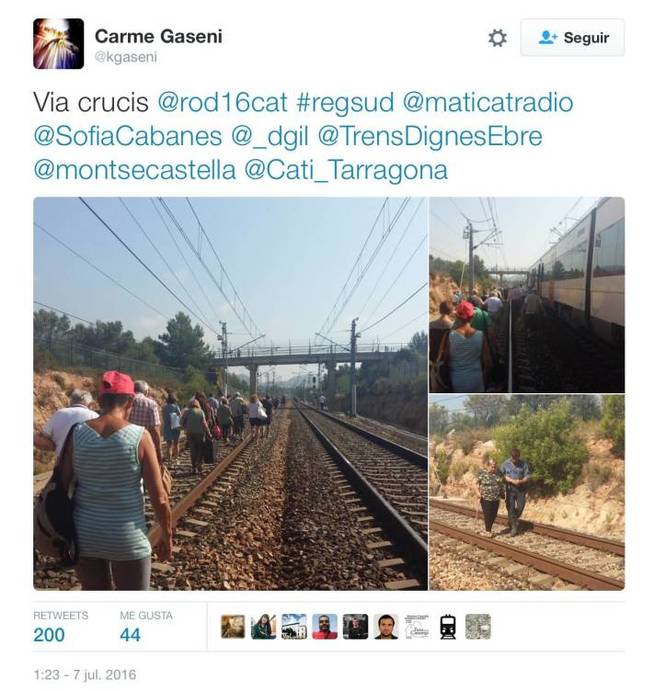This screenshot has height=691, width=654.
Task: Open the black train icon user avatar
Action: [x=448, y=627]
